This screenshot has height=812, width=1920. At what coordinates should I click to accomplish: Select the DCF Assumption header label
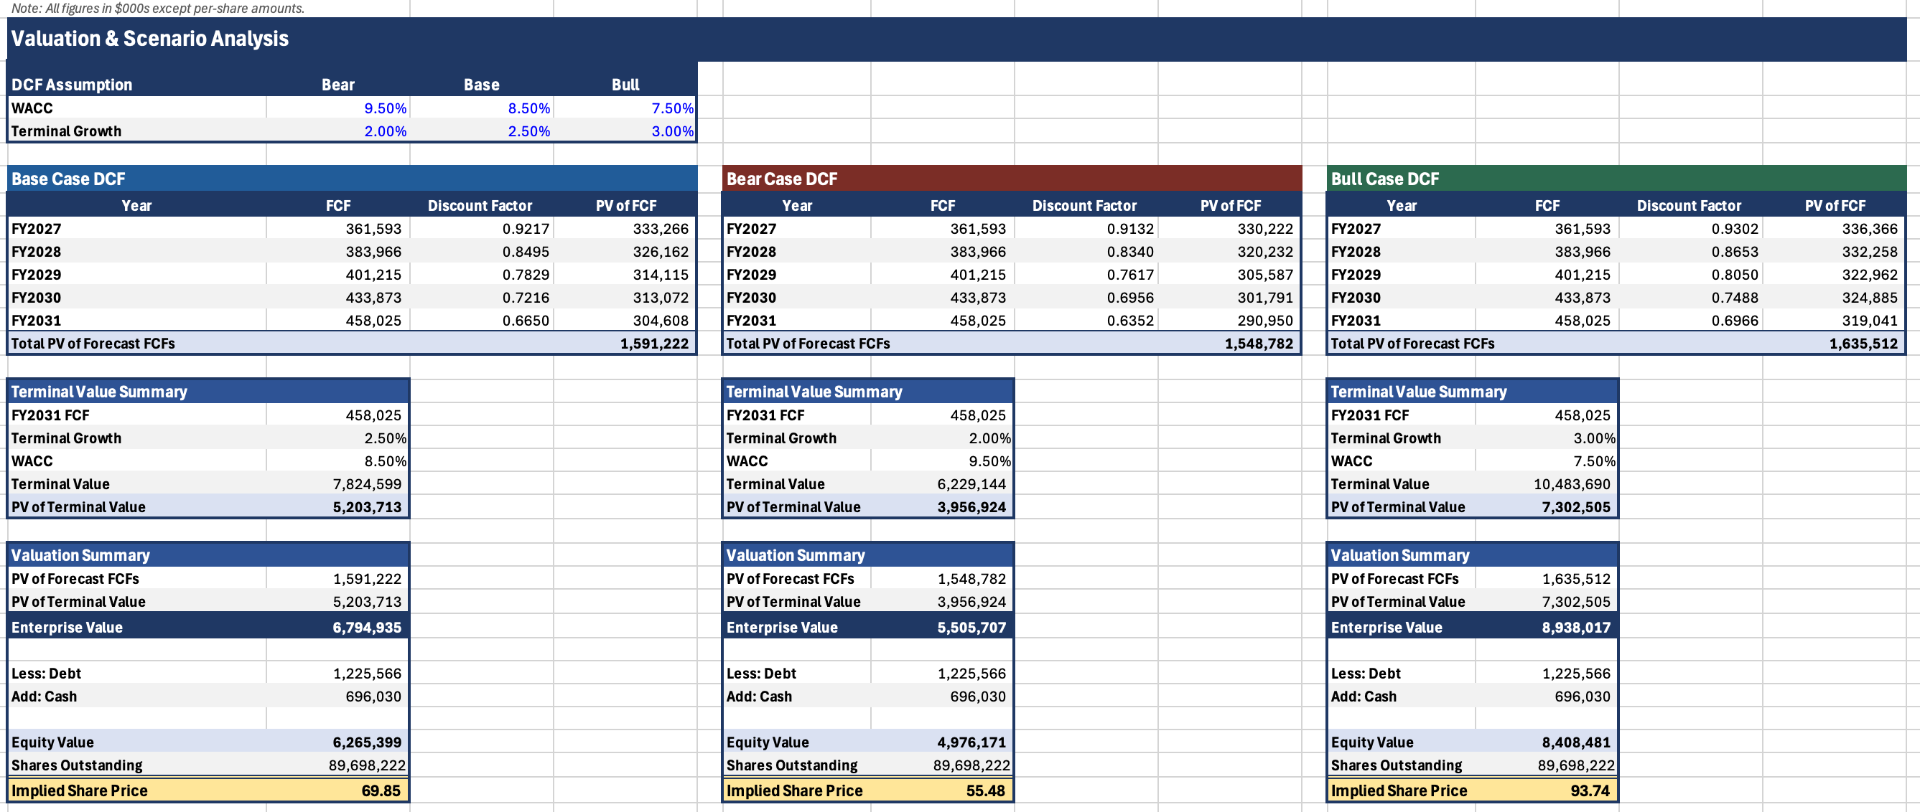[x=71, y=85]
